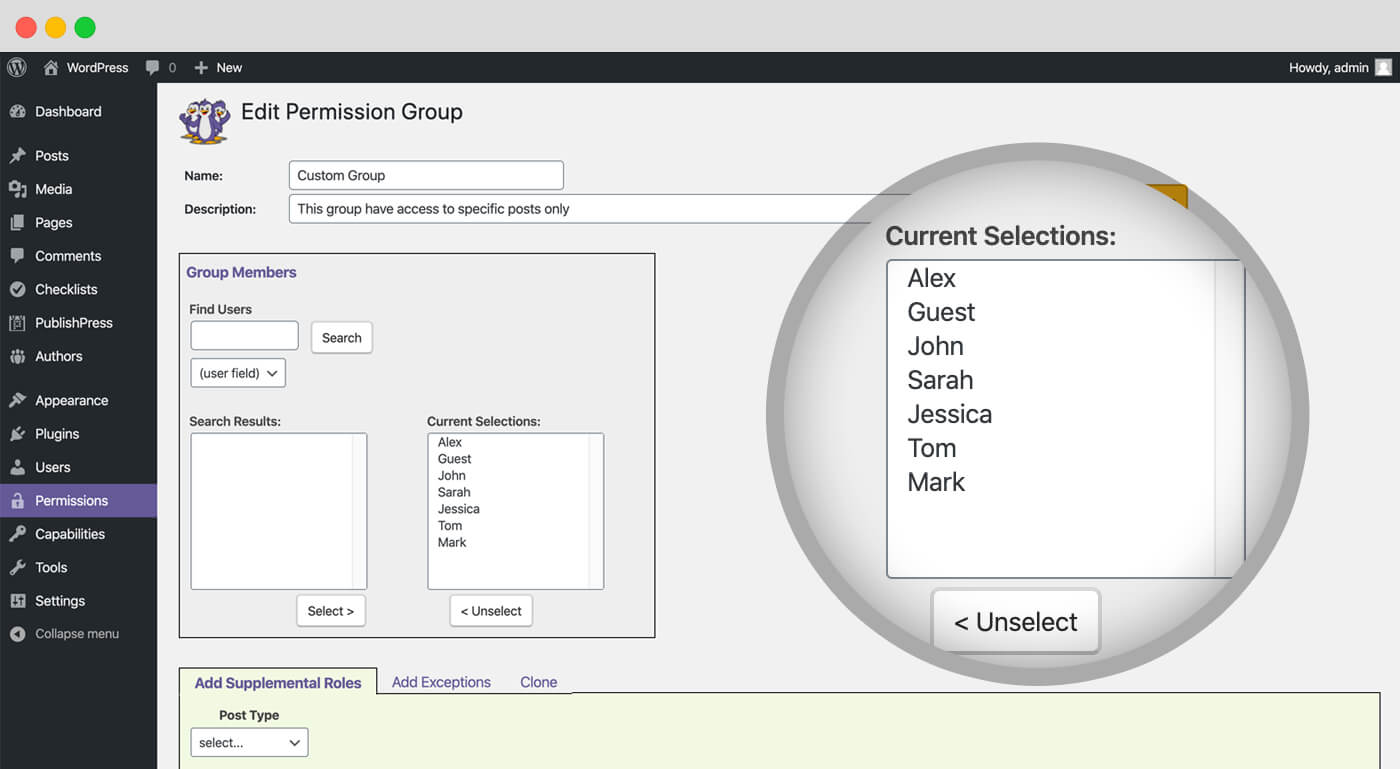1400x769 pixels.
Task: Focus the Name field containing Custom Group
Action: (426, 175)
